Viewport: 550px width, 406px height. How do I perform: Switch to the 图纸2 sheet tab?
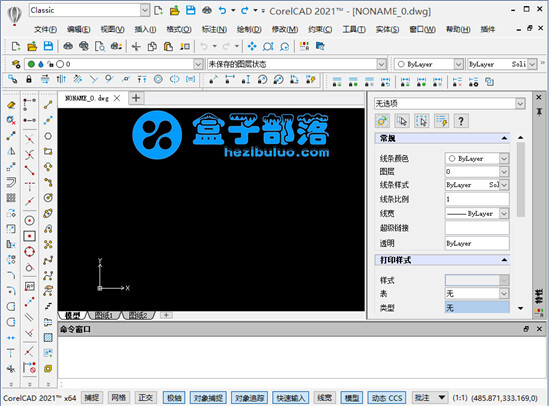click(x=138, y=315)
